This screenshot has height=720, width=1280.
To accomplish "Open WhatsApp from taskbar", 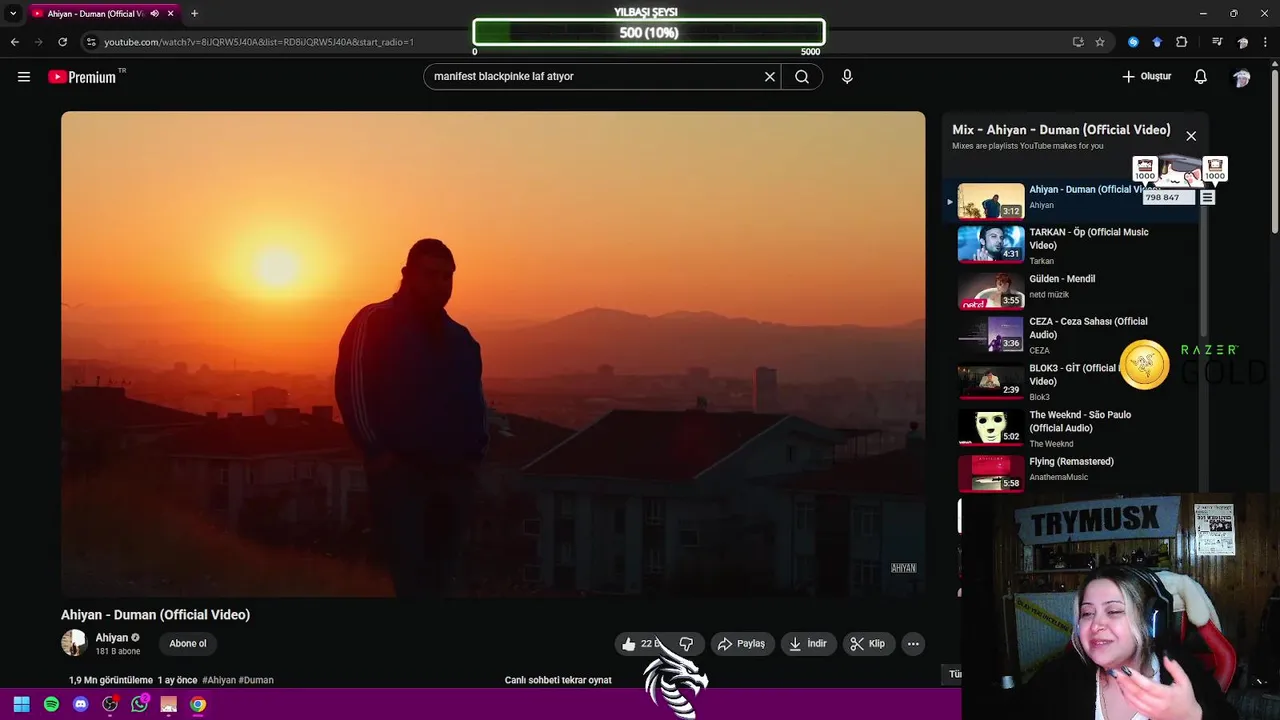I will point(139,704).
